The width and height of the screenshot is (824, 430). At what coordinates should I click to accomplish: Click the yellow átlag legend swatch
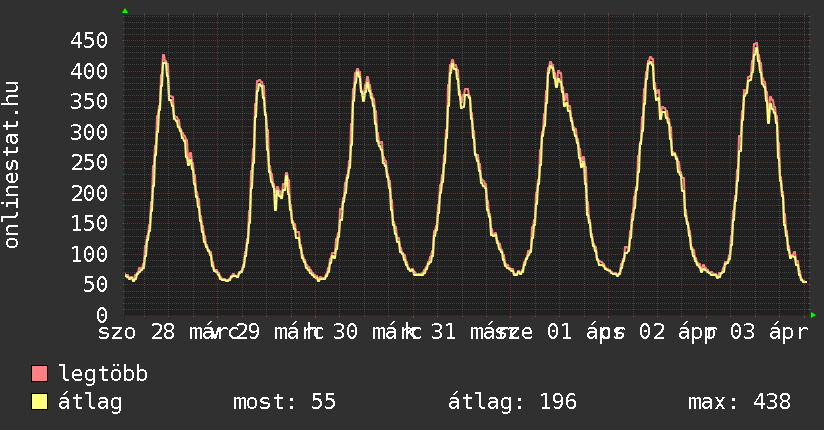tap(40, 402)
